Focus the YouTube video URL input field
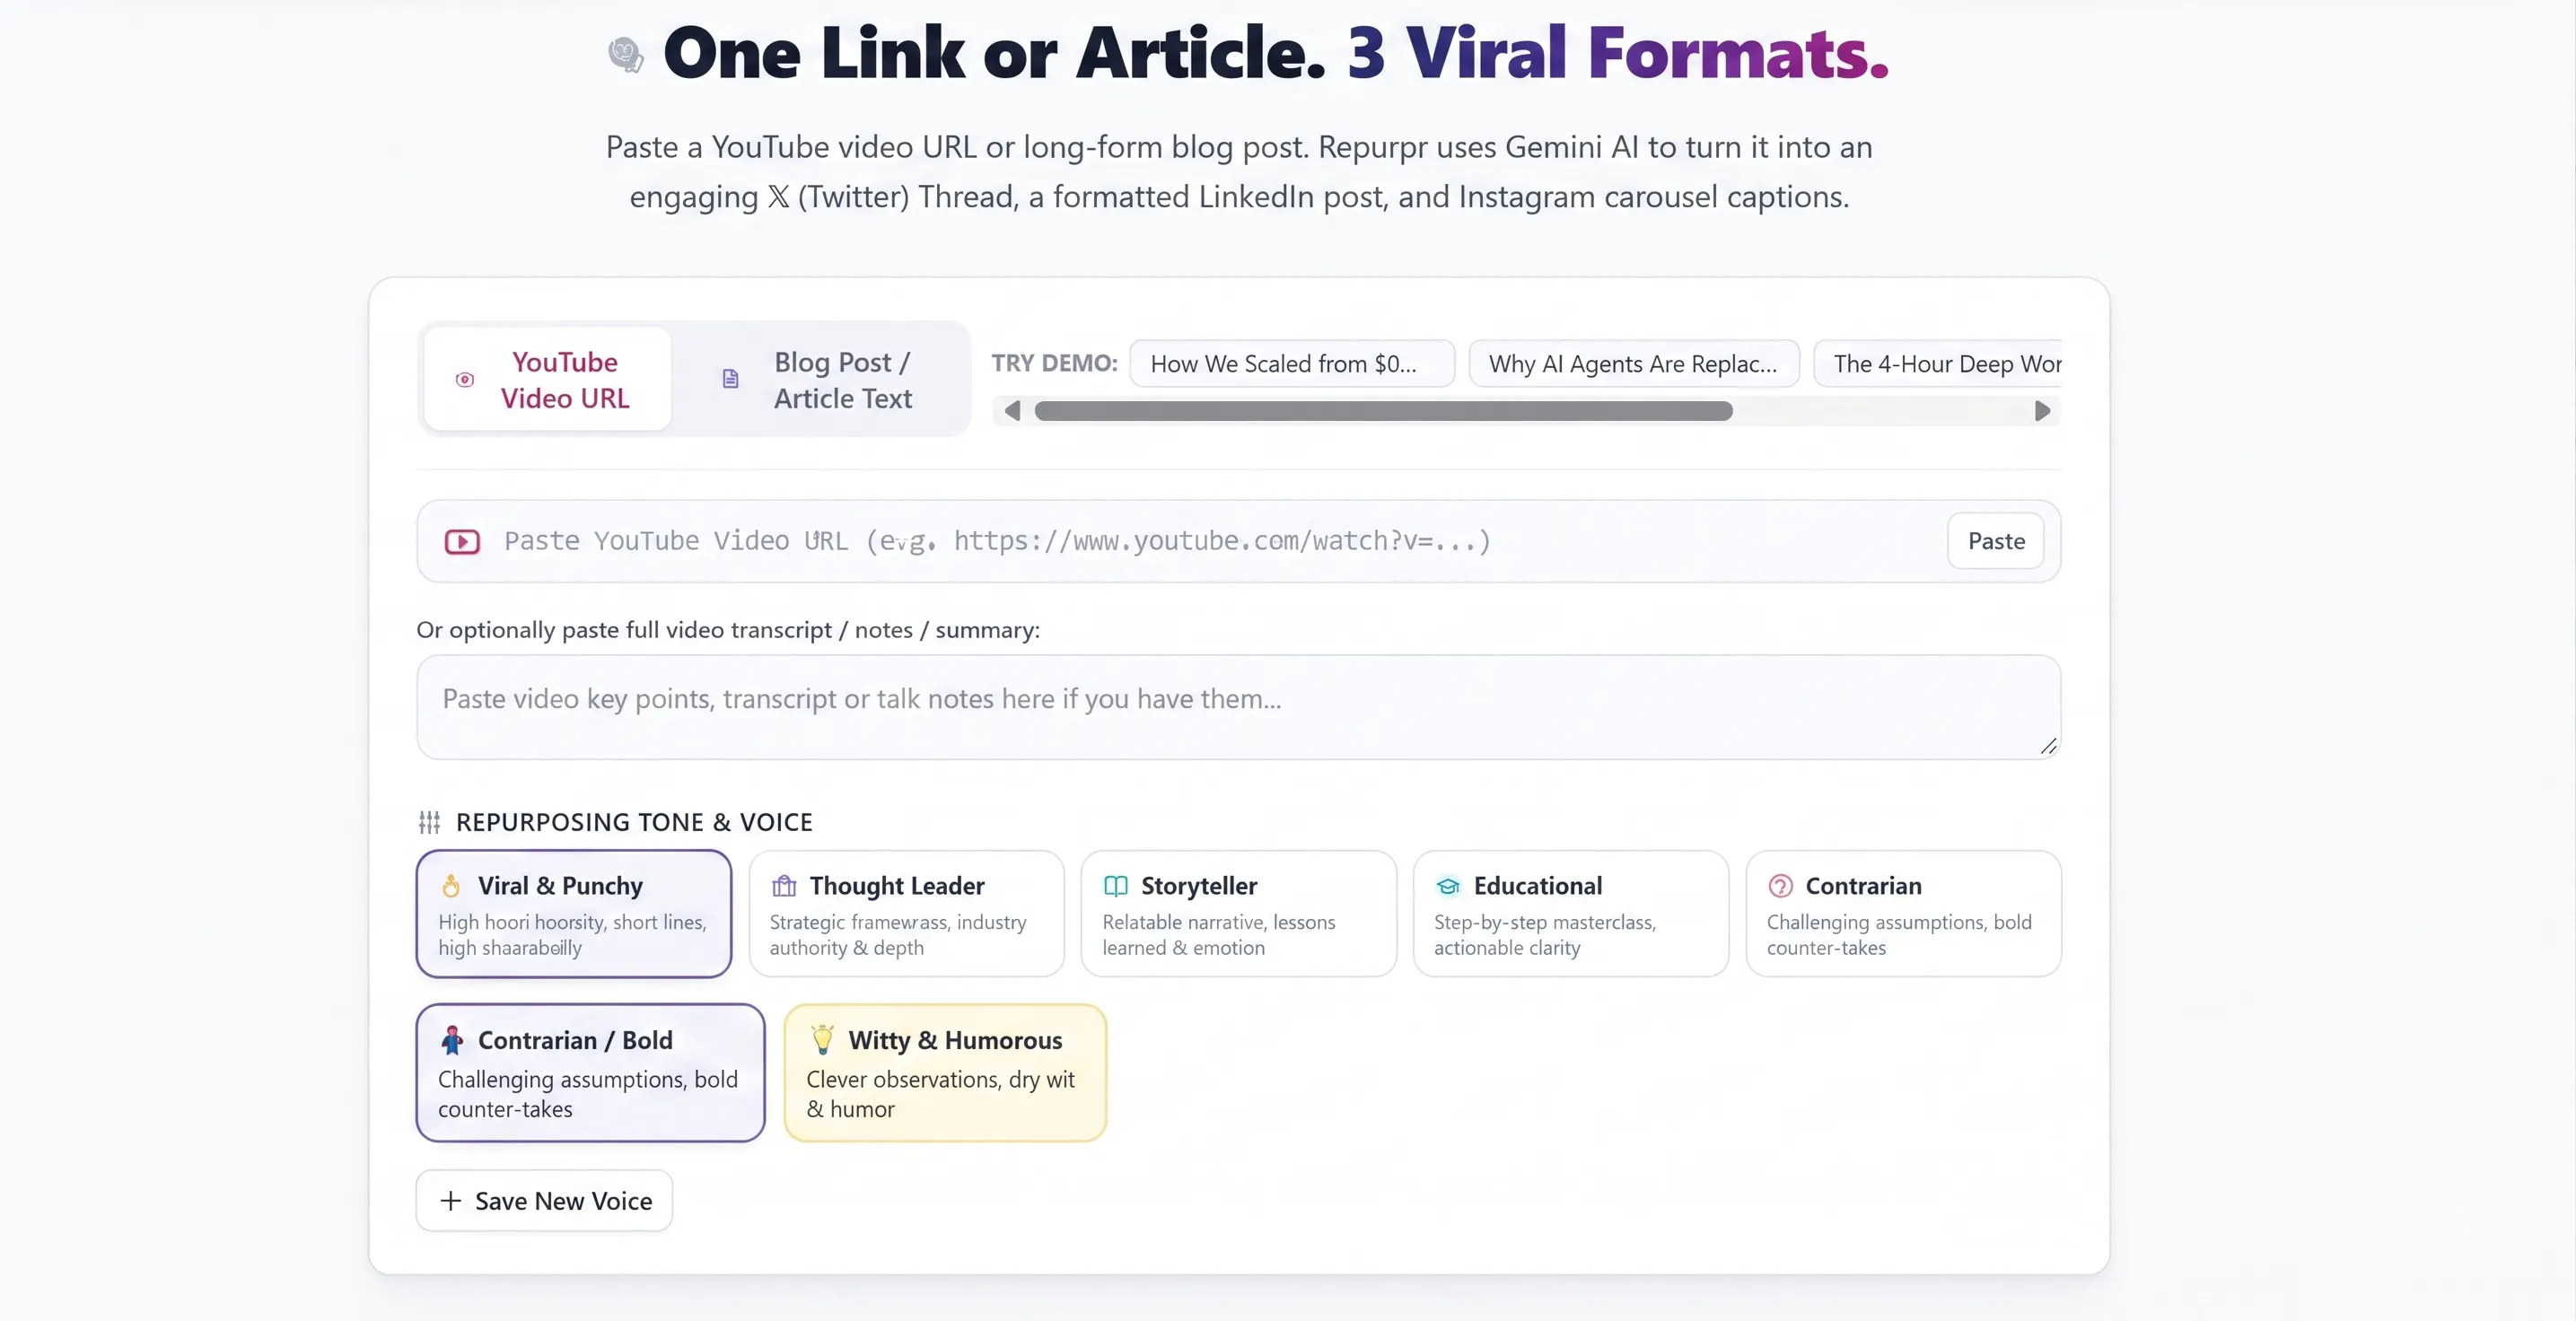2576x1321 pixels. coord(1239,541)
